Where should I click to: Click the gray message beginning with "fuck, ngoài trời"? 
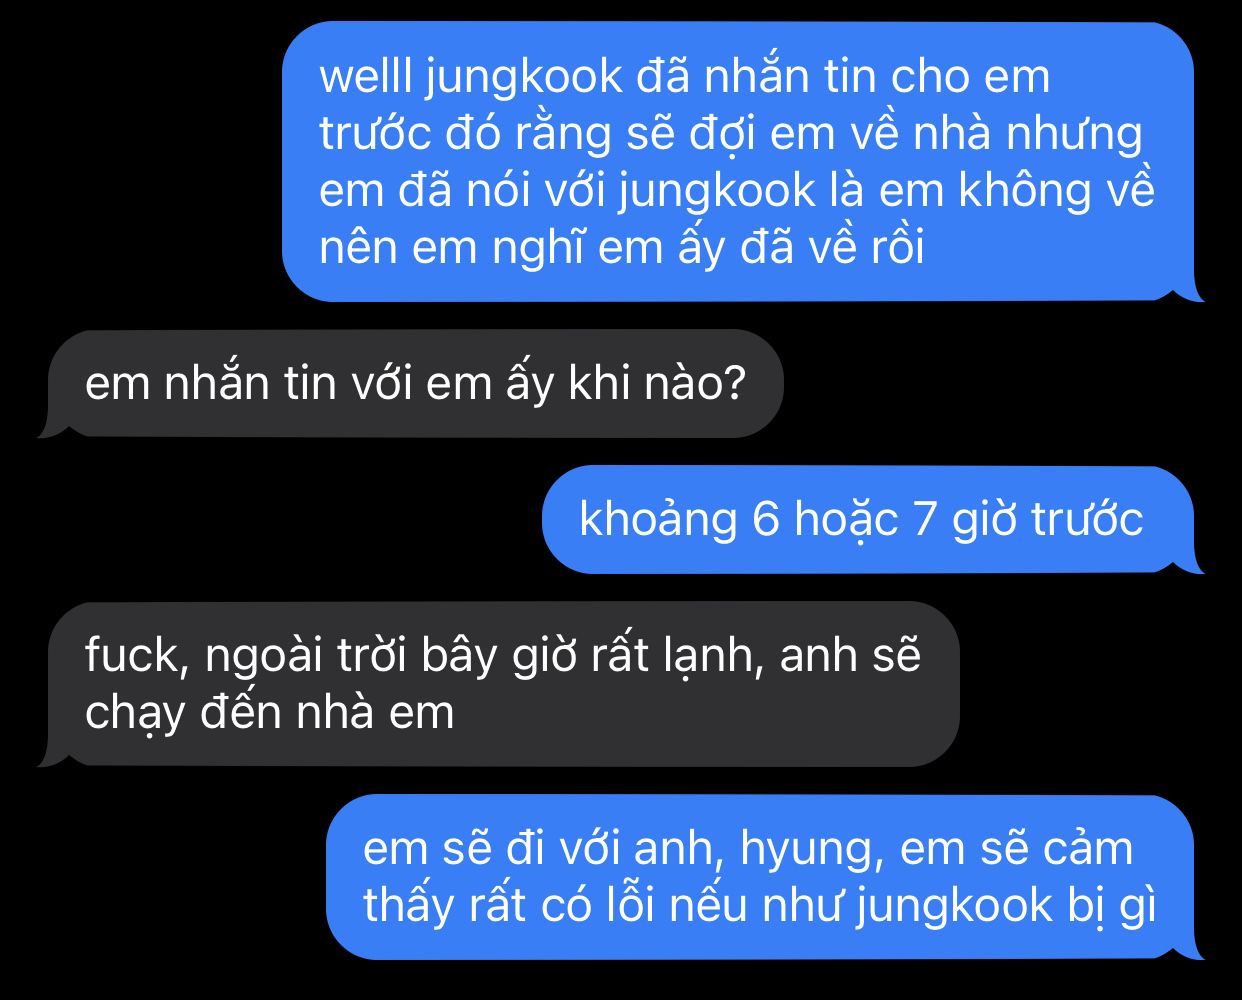click(x=498, y=684)
